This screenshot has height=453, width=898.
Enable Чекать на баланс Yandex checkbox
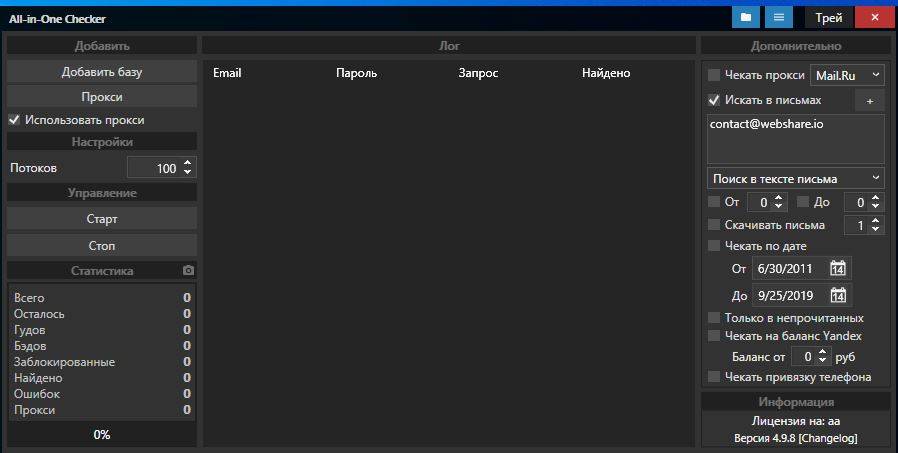click(714, 336)
